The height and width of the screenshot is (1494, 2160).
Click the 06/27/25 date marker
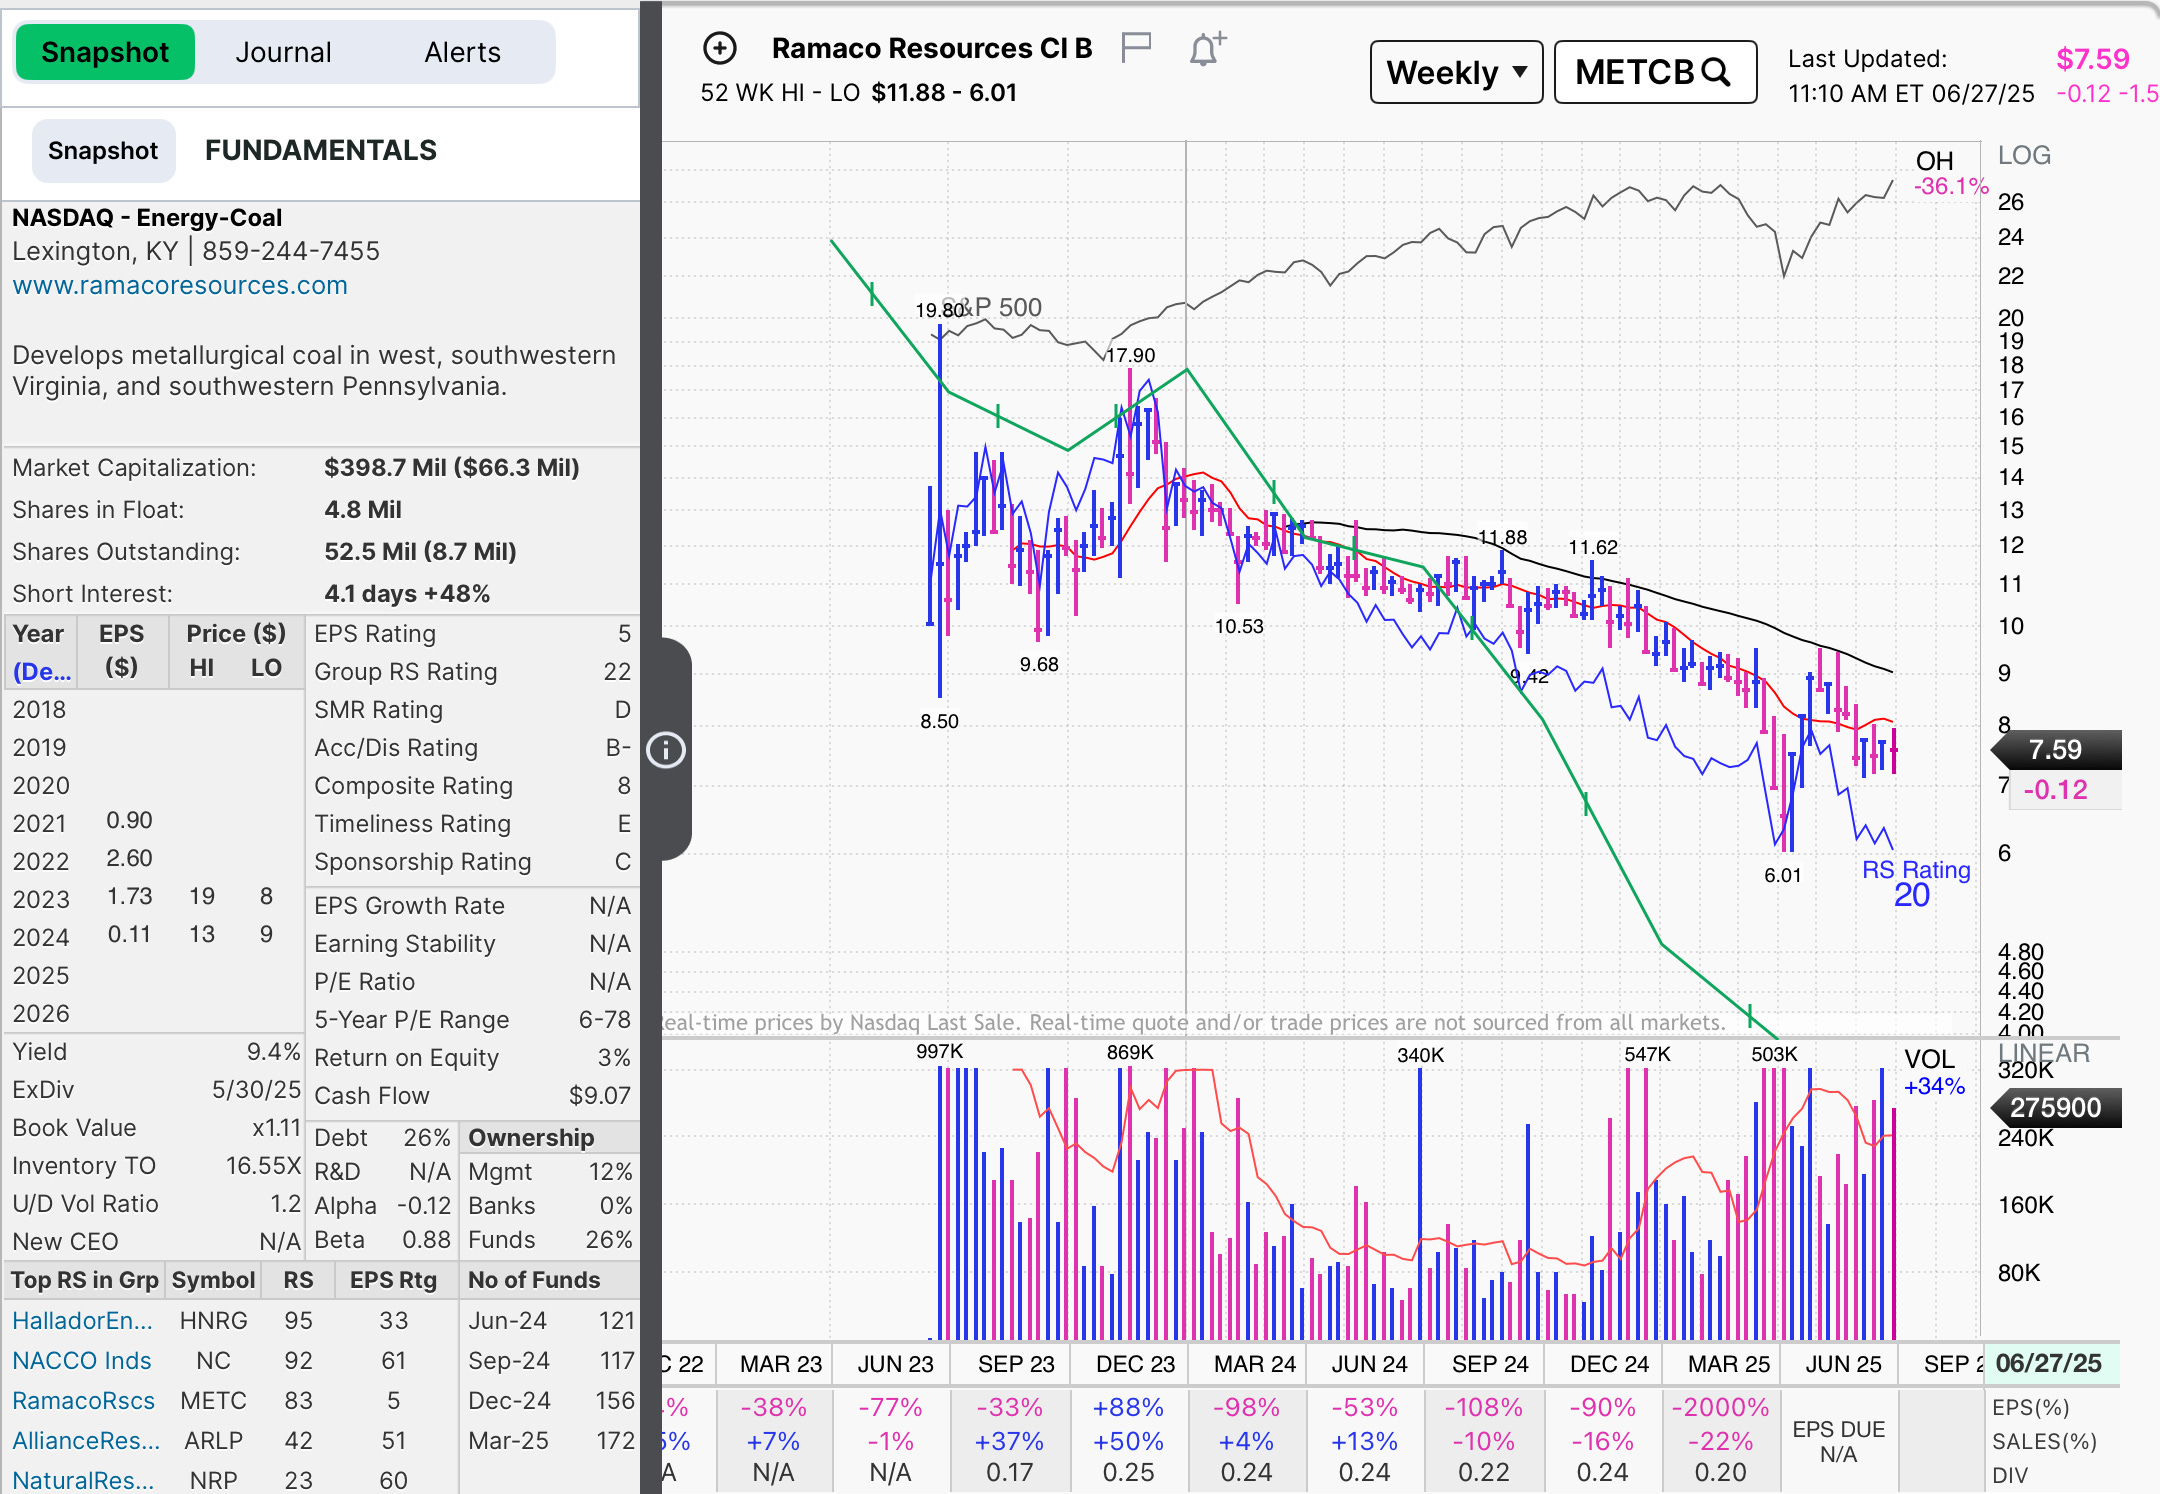[x=2049, y=1364]
